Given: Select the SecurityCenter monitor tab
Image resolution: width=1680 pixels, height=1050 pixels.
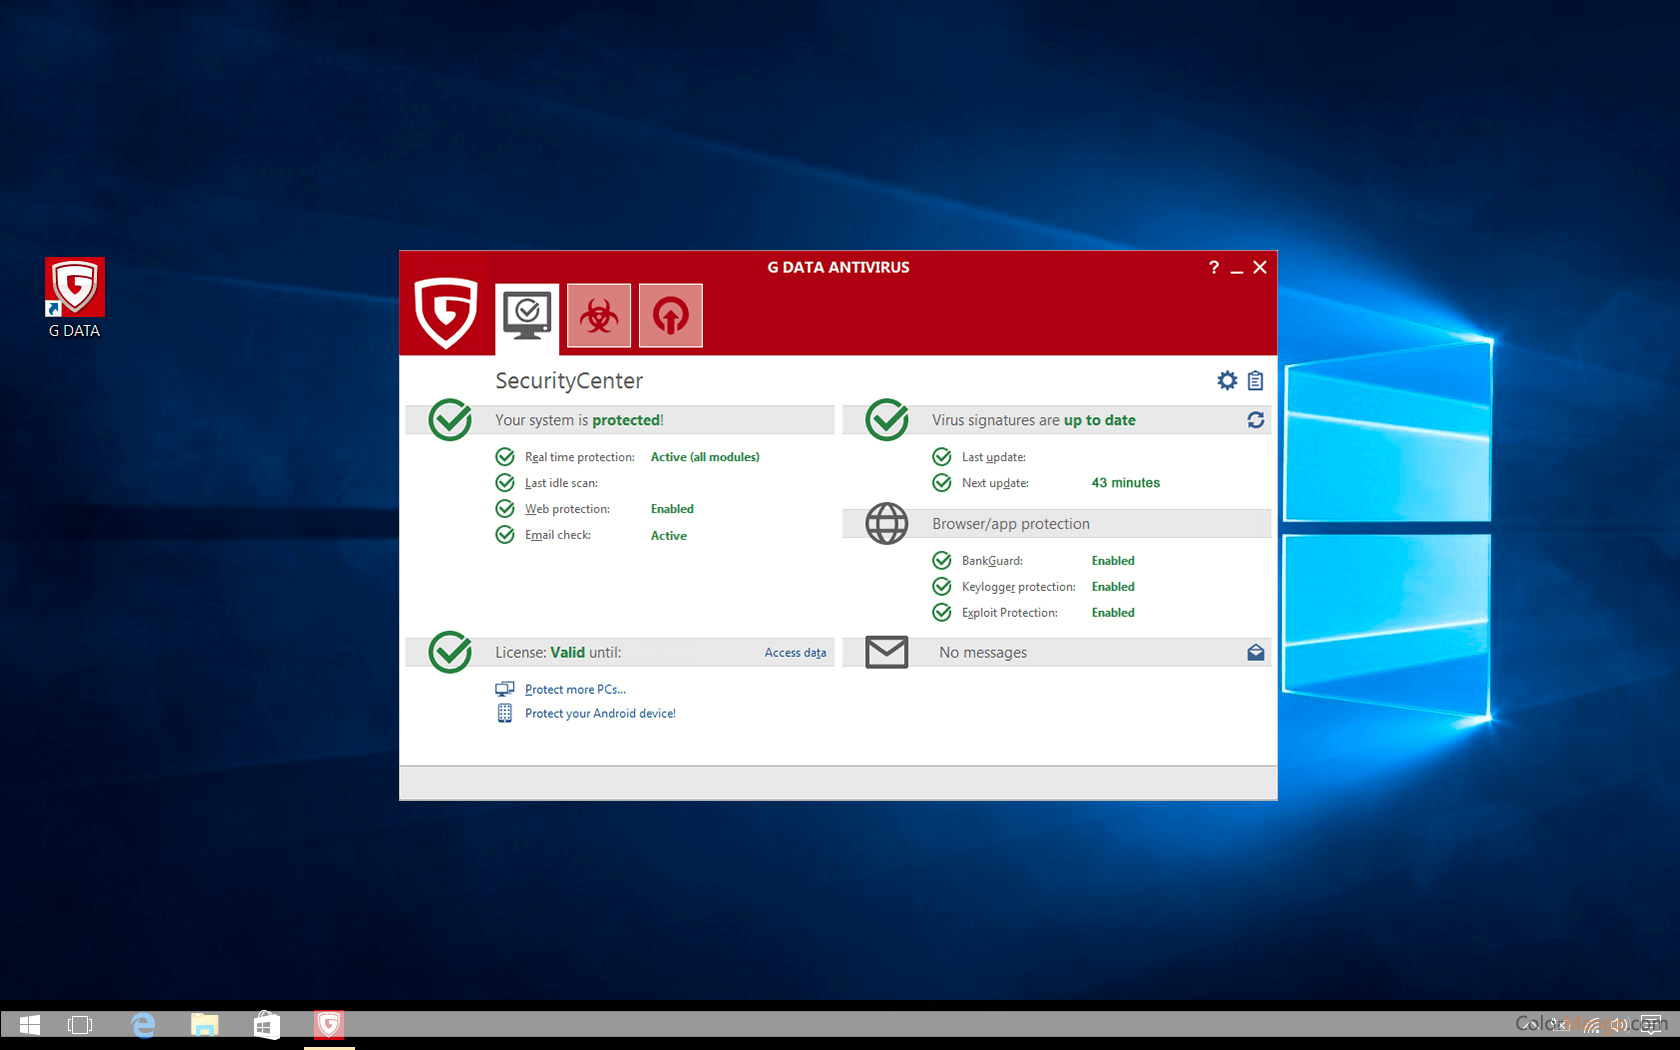Looking at the screenshot, I should [527, 316].
